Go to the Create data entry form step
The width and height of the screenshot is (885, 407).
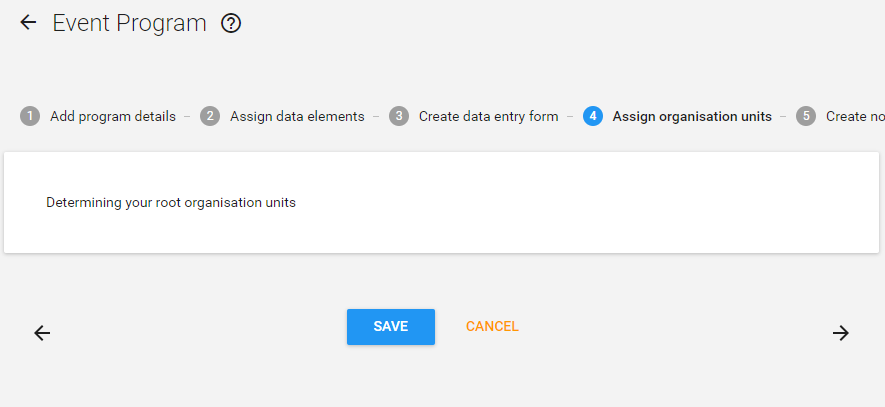coord(488,116)
